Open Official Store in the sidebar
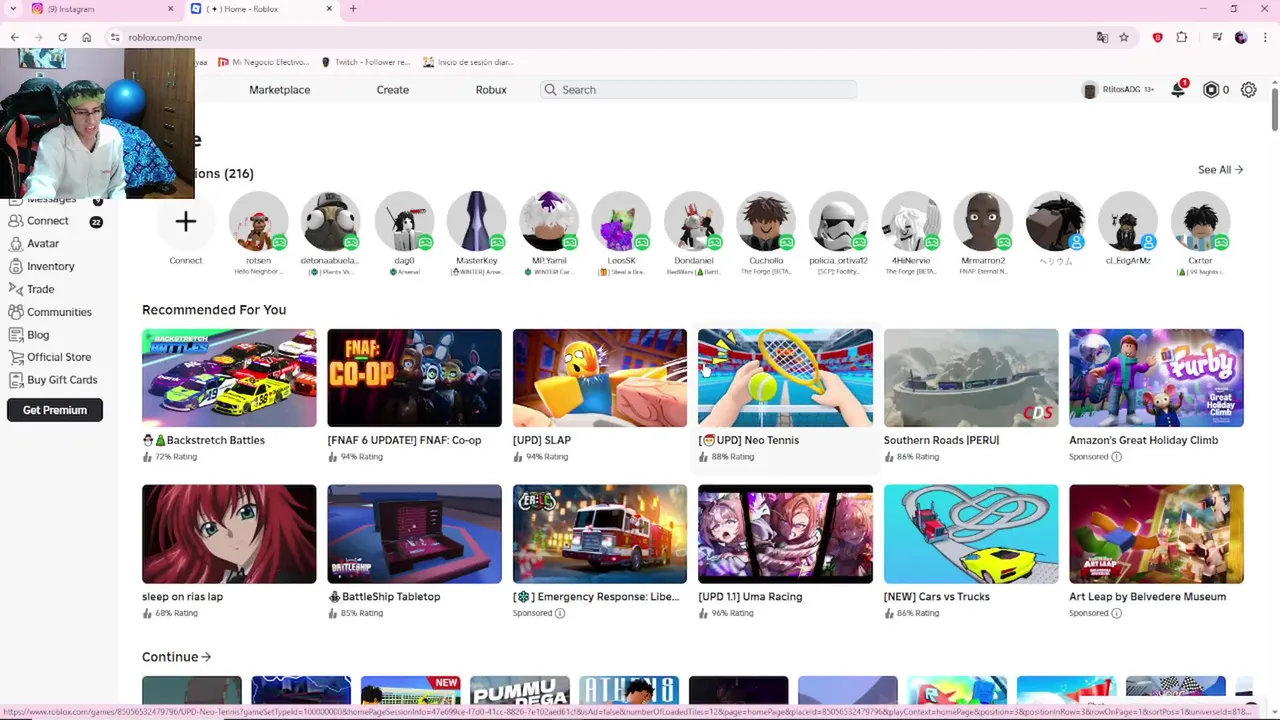The width and height of the screenshot is (1280, 720). (x=58, y=357)
